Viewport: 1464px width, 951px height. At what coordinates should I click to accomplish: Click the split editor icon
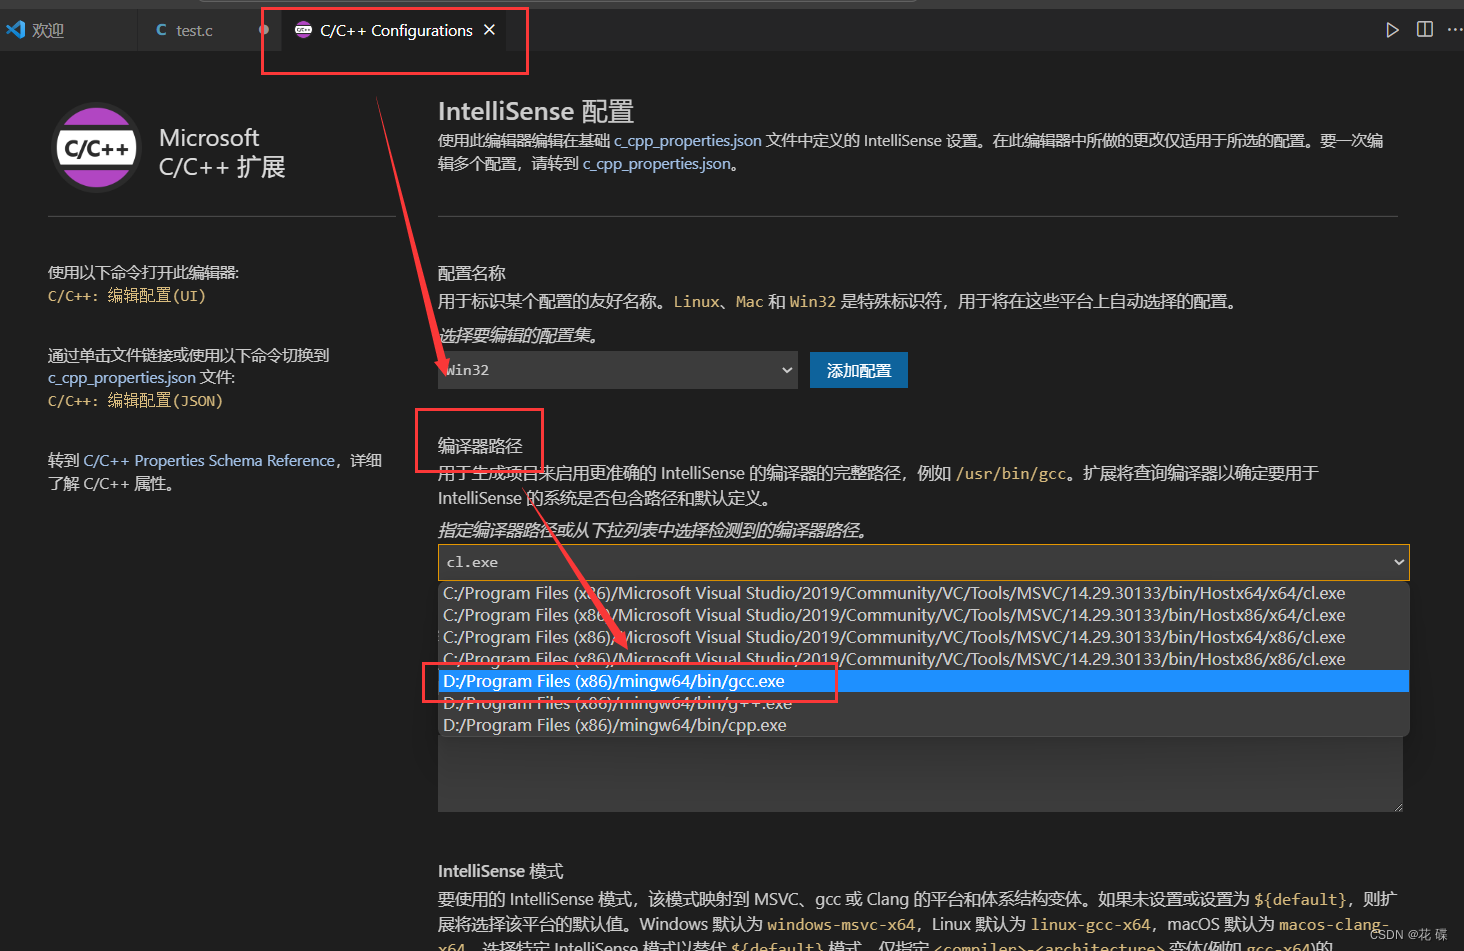pos(1425,30)
